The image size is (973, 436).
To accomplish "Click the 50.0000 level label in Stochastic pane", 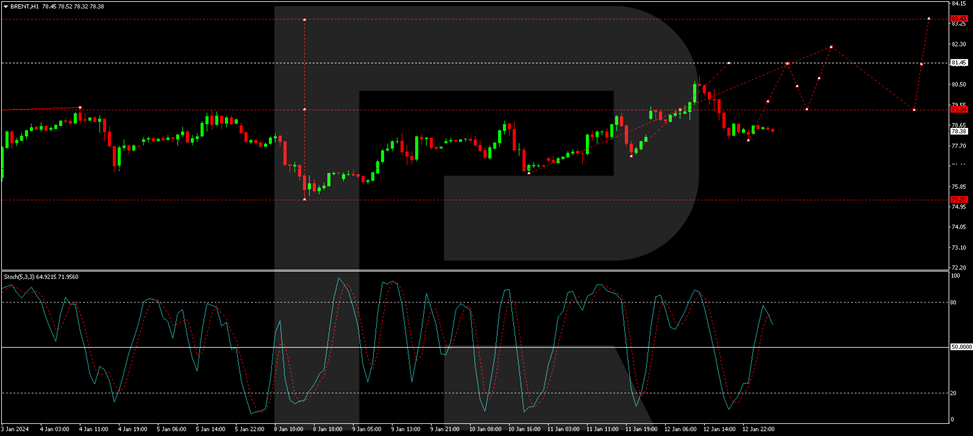I will click(960, 347).
